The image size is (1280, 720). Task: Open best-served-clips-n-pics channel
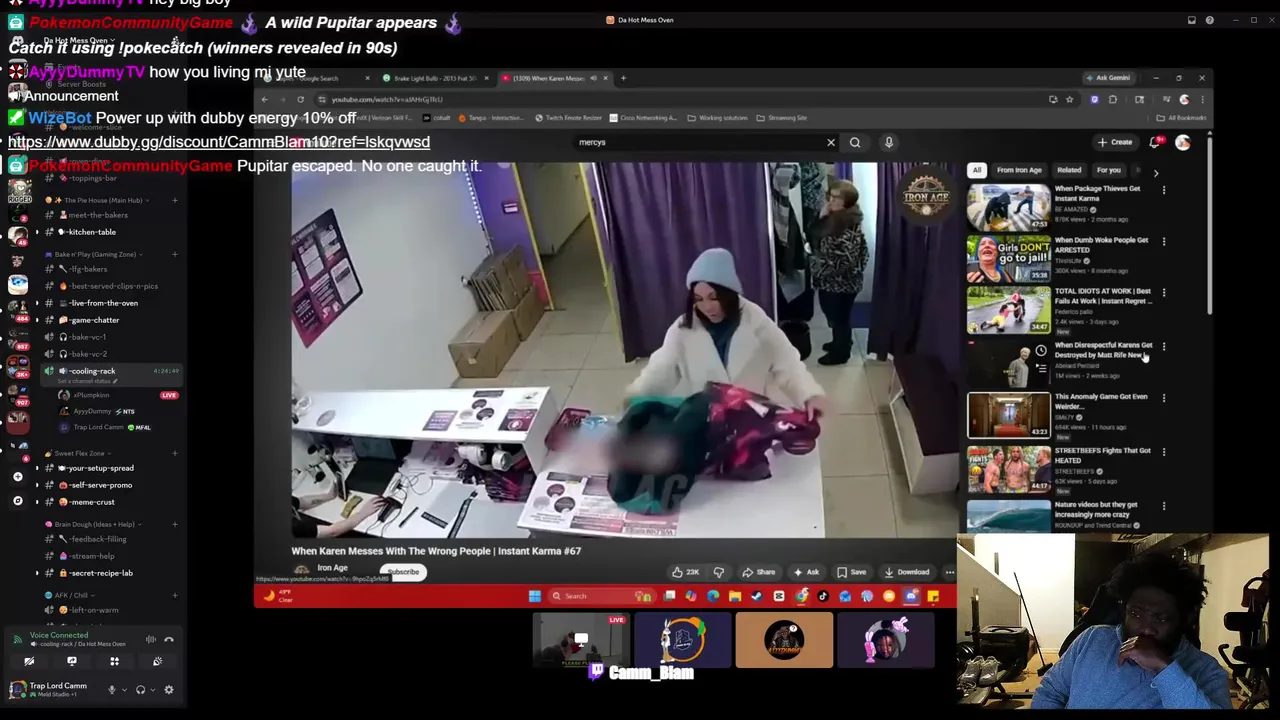pos(113,286)
